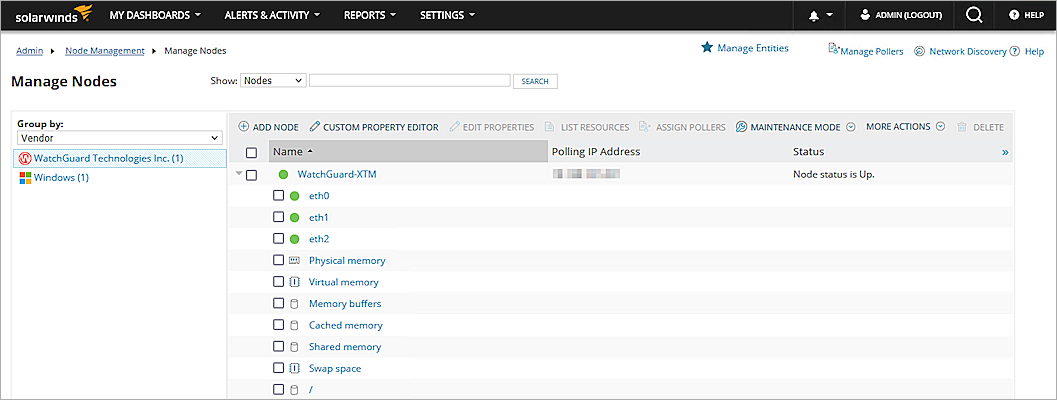Image resolution: width=1057 pixels, height=400 pixels.
Task: Collapse the WatchGuard-XTM node tree
Action: [x=239, y=175]
